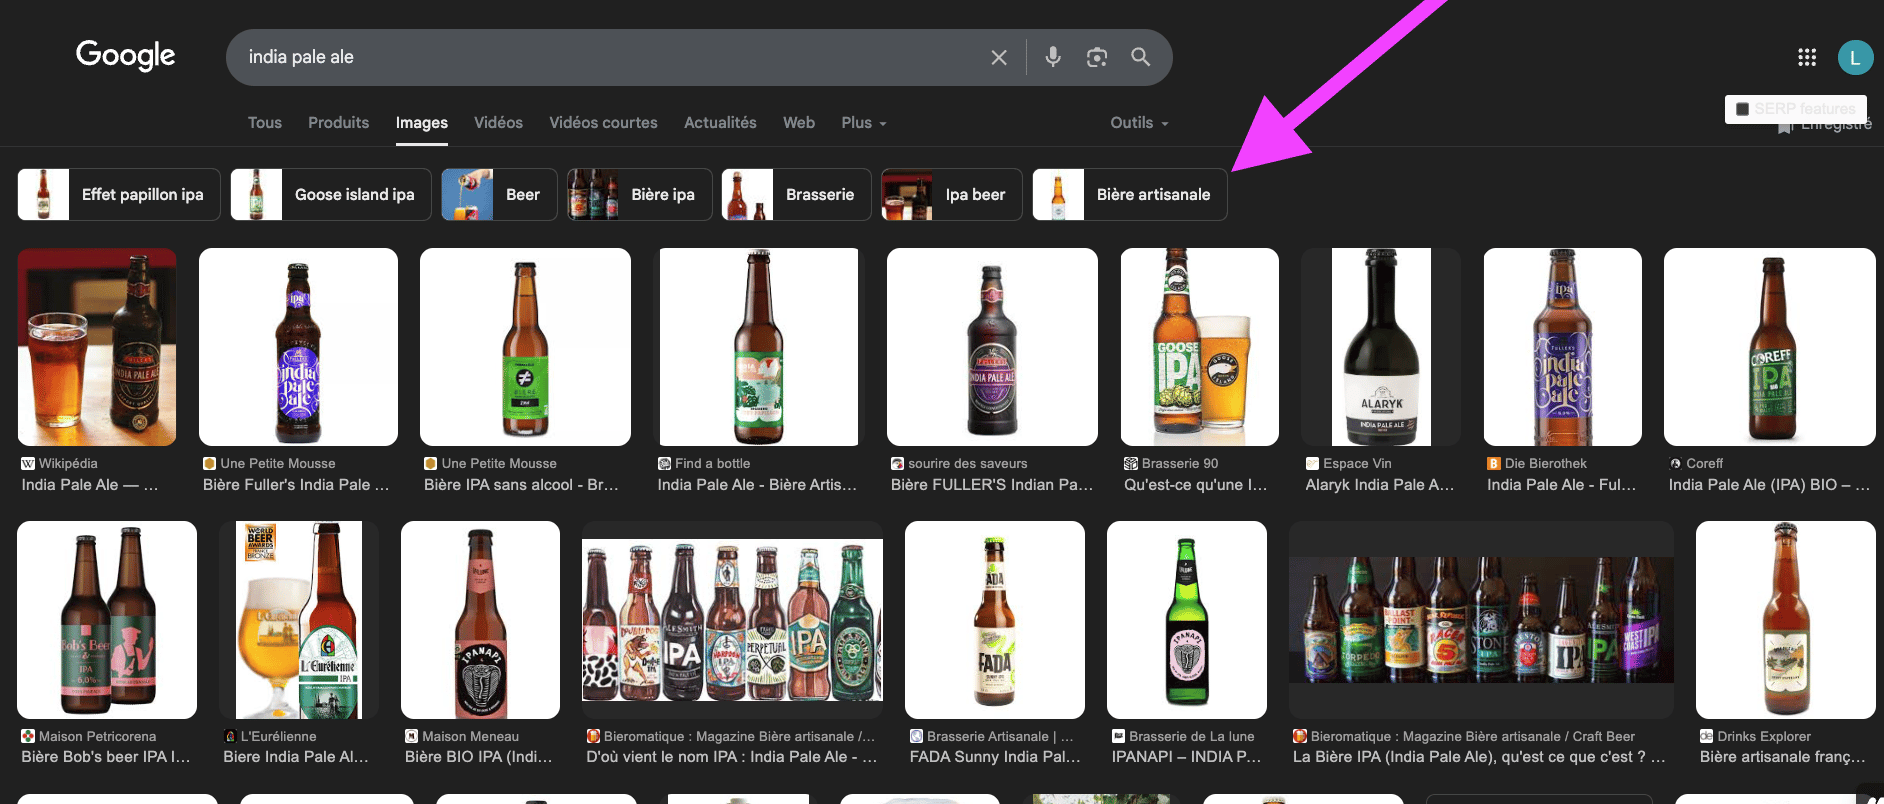Viewport: 1884px width, 804px height.
Task: Switch to the Web tab
Action: coord(799,122)
